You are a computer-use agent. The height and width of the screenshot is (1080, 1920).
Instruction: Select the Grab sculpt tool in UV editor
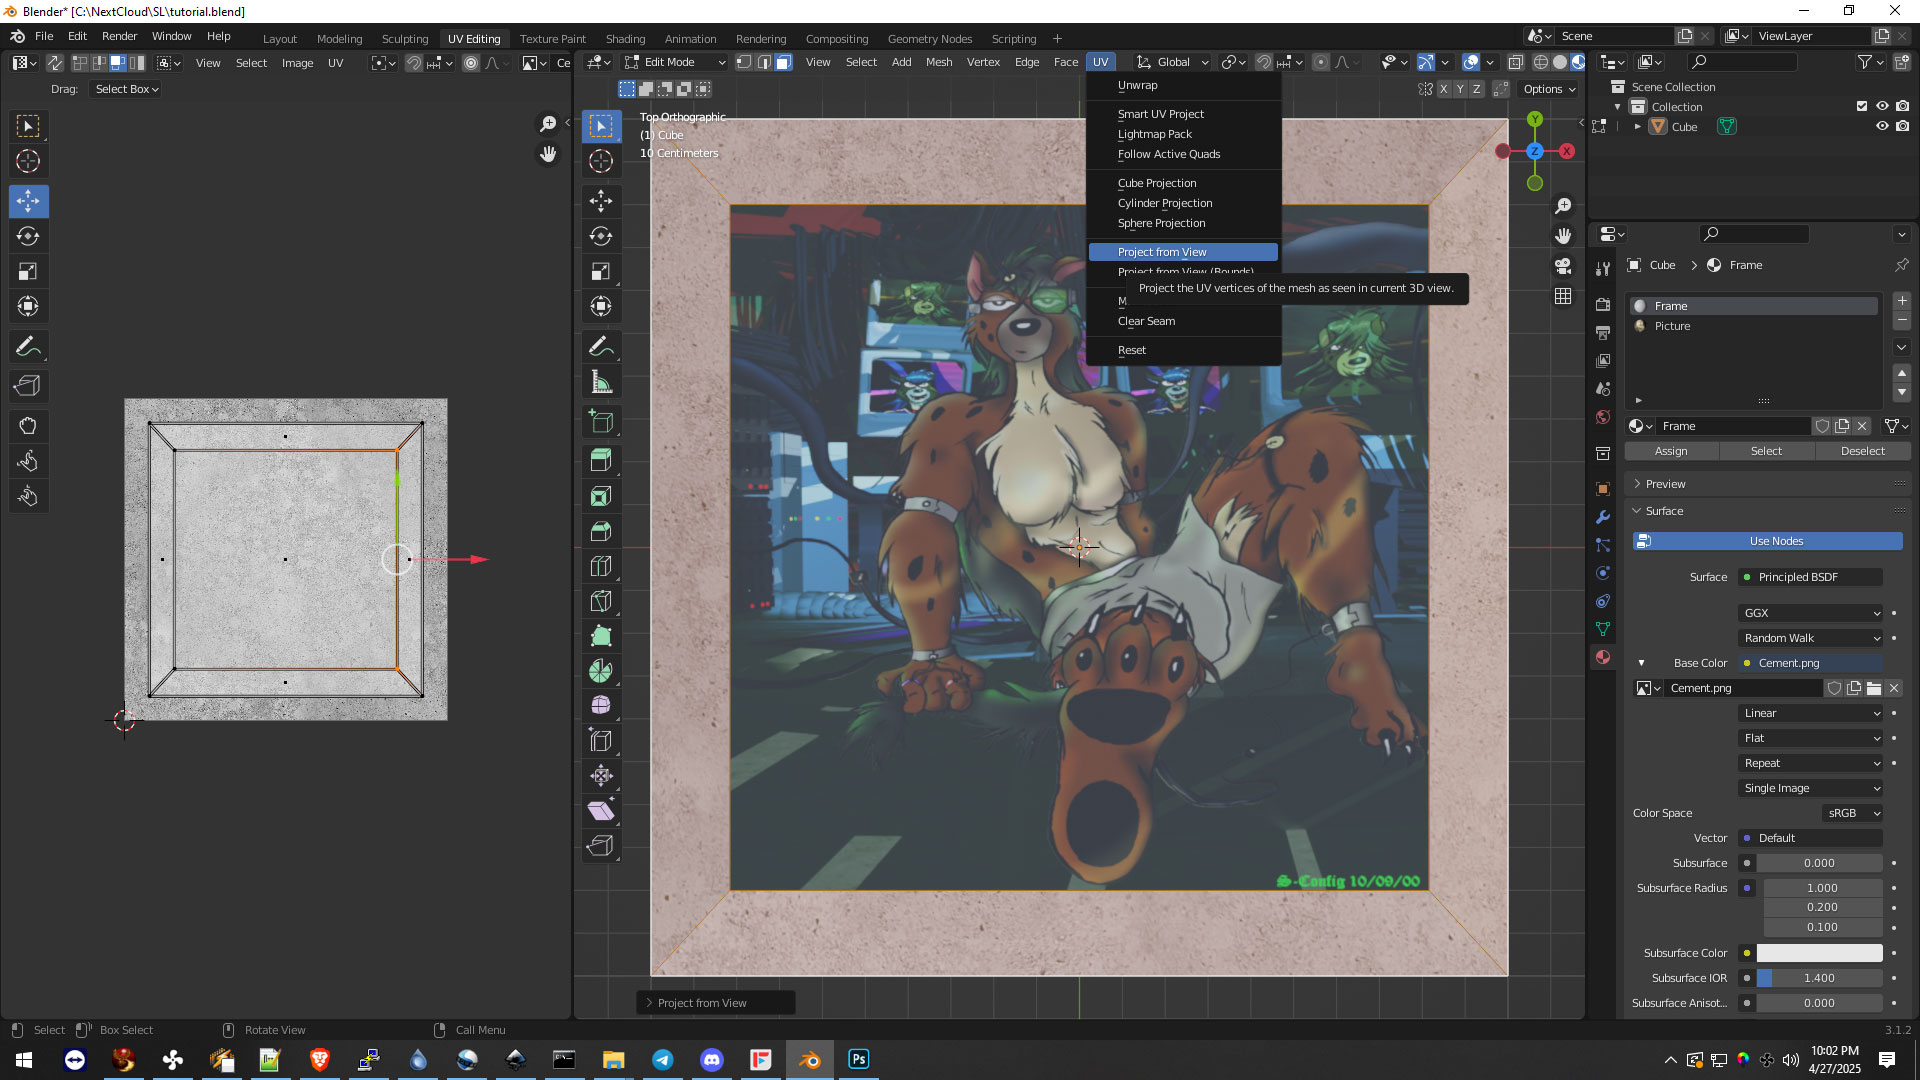coord(28,426)
